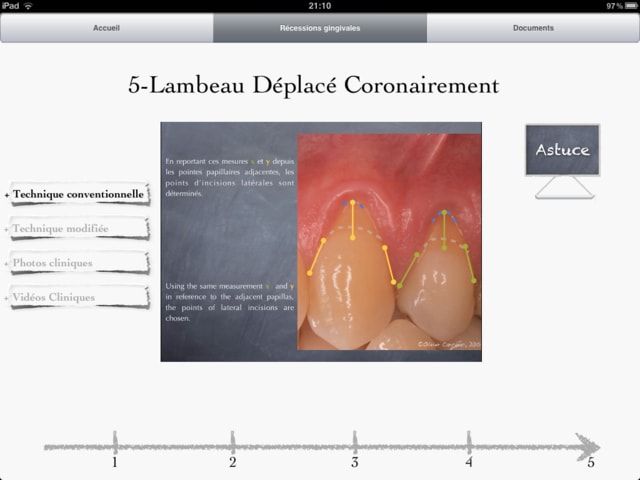Tap the French description text on slide
The image size is (640, 480).
230,176
